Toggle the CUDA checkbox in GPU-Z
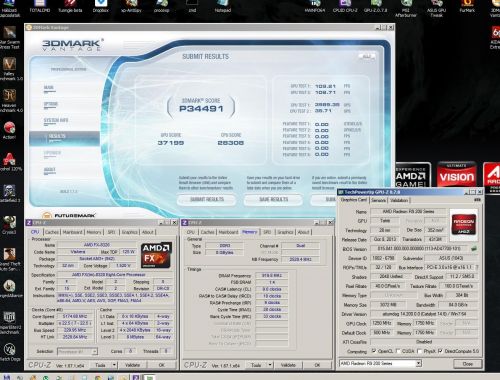Screen dimensions: 500x380 click(398, 351)
